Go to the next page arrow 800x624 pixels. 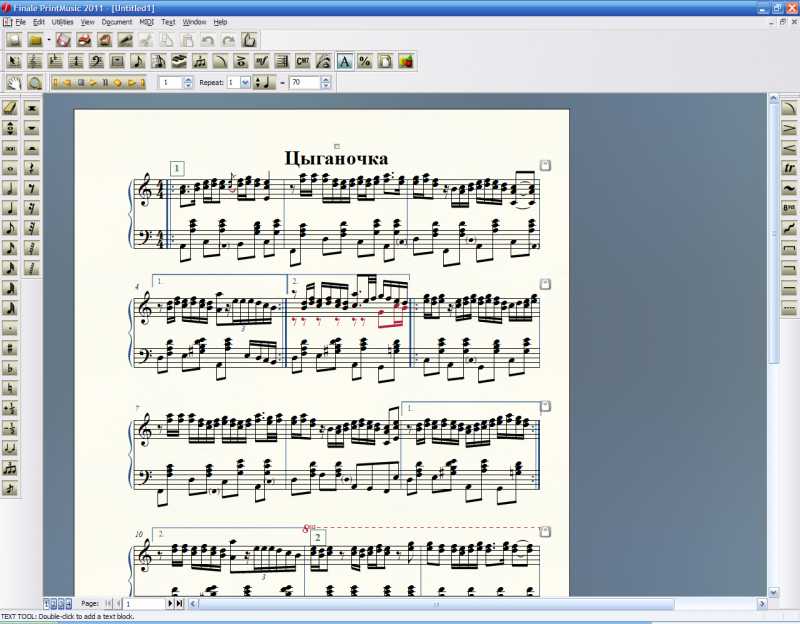click(170, 604)
